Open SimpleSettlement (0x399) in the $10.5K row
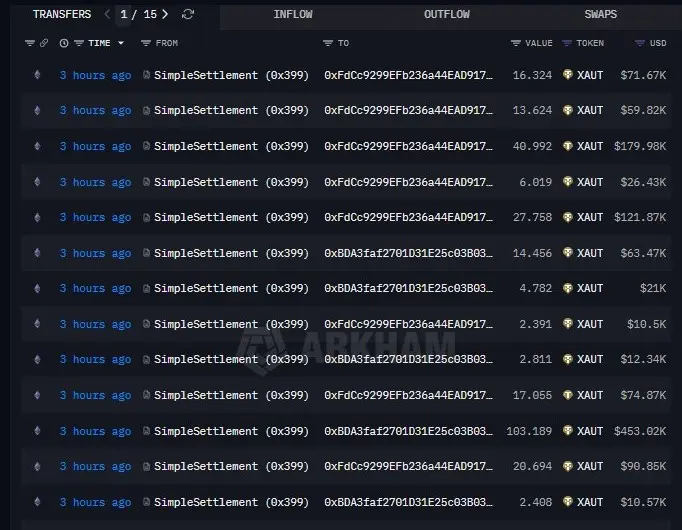The image size is (682, 530). [231, 324]
